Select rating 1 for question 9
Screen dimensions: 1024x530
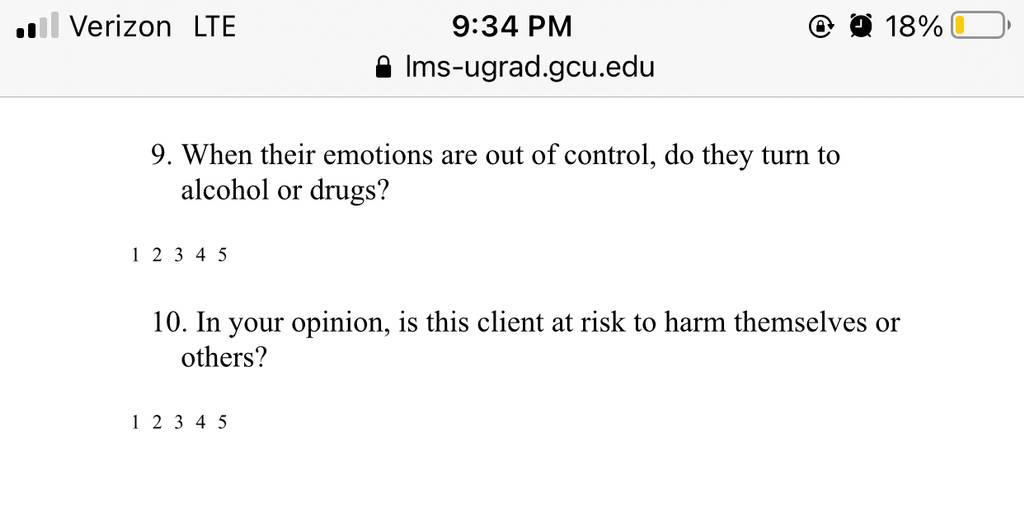(135, 255)
